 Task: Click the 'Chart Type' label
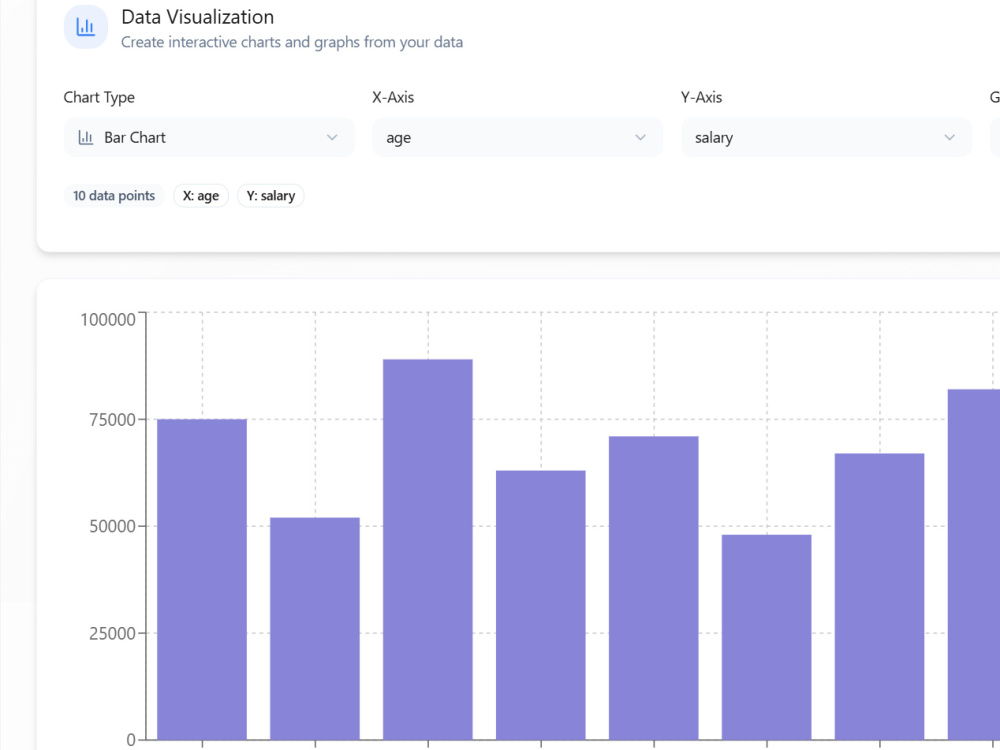[99, 97]
